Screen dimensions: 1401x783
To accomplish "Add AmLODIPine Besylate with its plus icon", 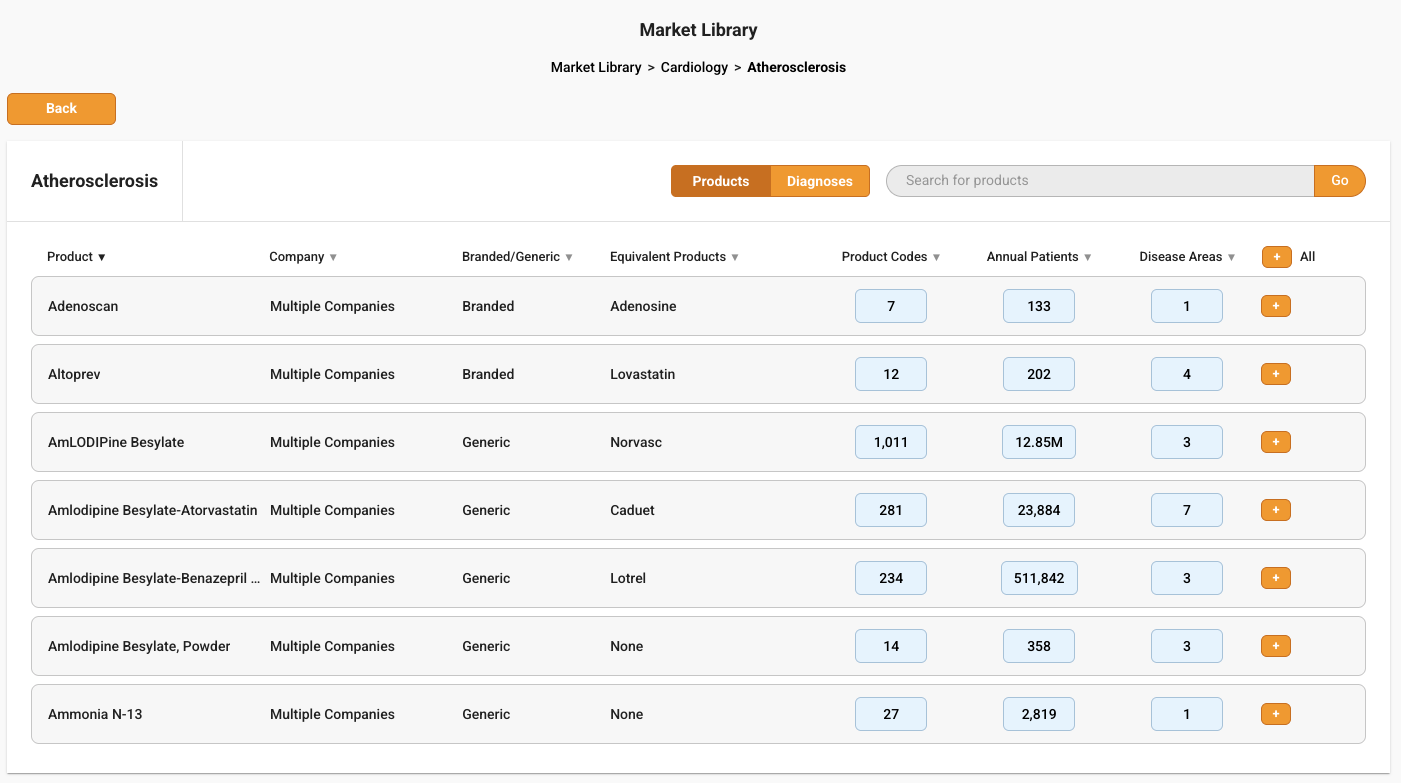I will (x=1276, y=442).
